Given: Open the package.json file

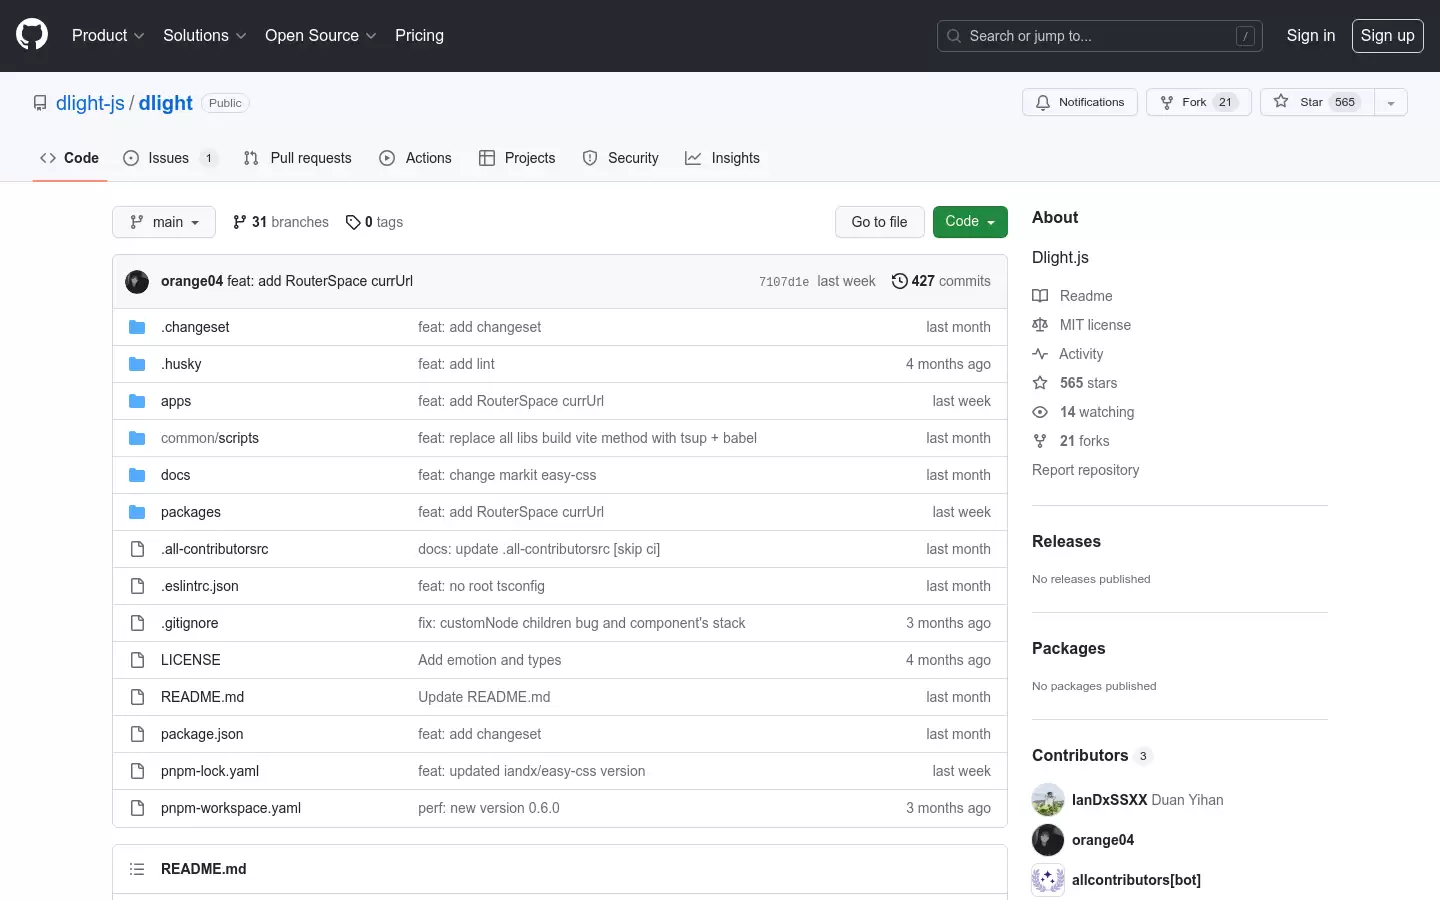Looking at the screenshot, I should tap(202, 734).
